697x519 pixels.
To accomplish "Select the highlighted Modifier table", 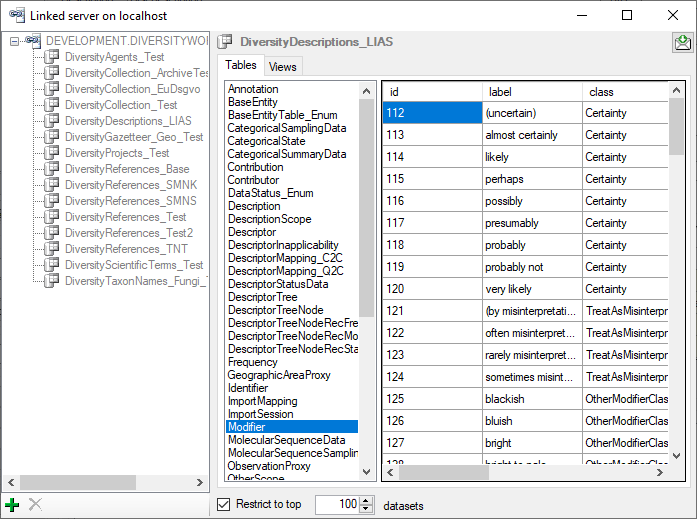I will [x=292, y=427].
